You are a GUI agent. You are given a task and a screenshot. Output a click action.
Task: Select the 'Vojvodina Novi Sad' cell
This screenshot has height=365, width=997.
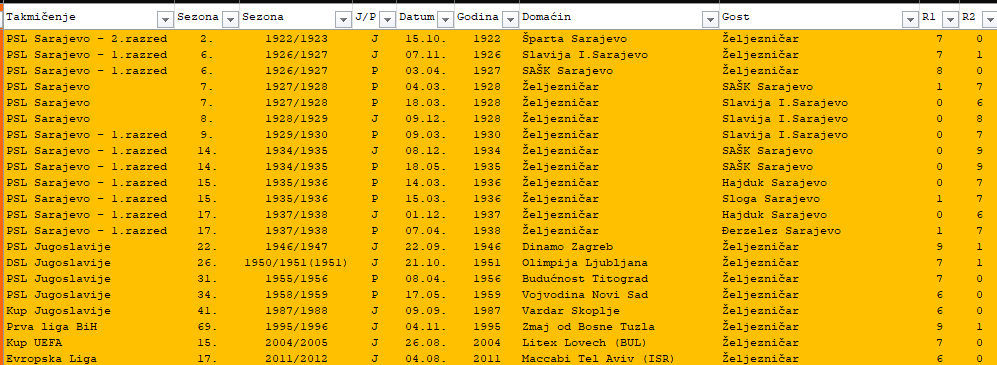619,295
